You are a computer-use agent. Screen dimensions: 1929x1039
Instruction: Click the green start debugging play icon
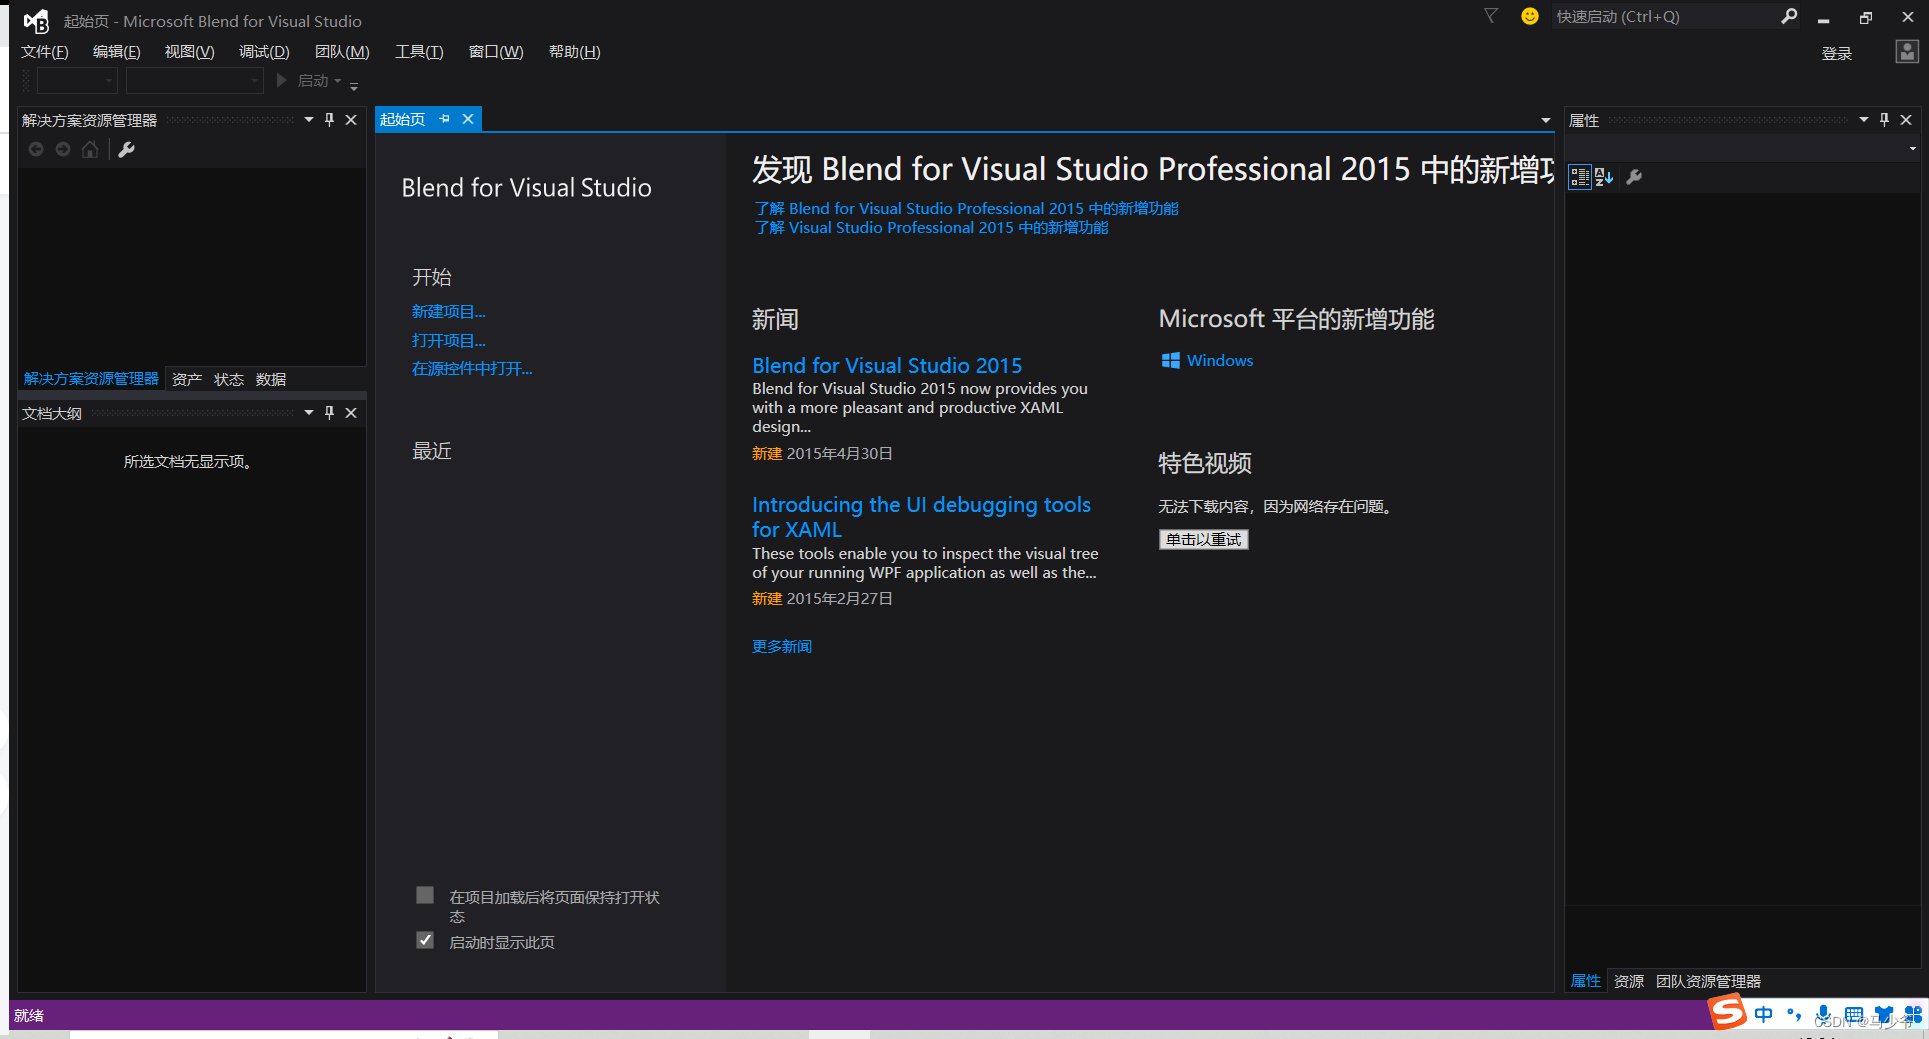tap(282, 80)
